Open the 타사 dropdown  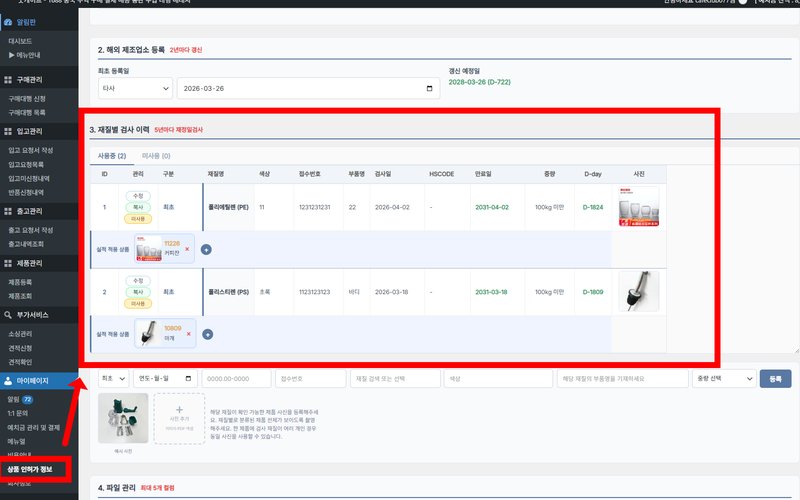pos(135,89)
